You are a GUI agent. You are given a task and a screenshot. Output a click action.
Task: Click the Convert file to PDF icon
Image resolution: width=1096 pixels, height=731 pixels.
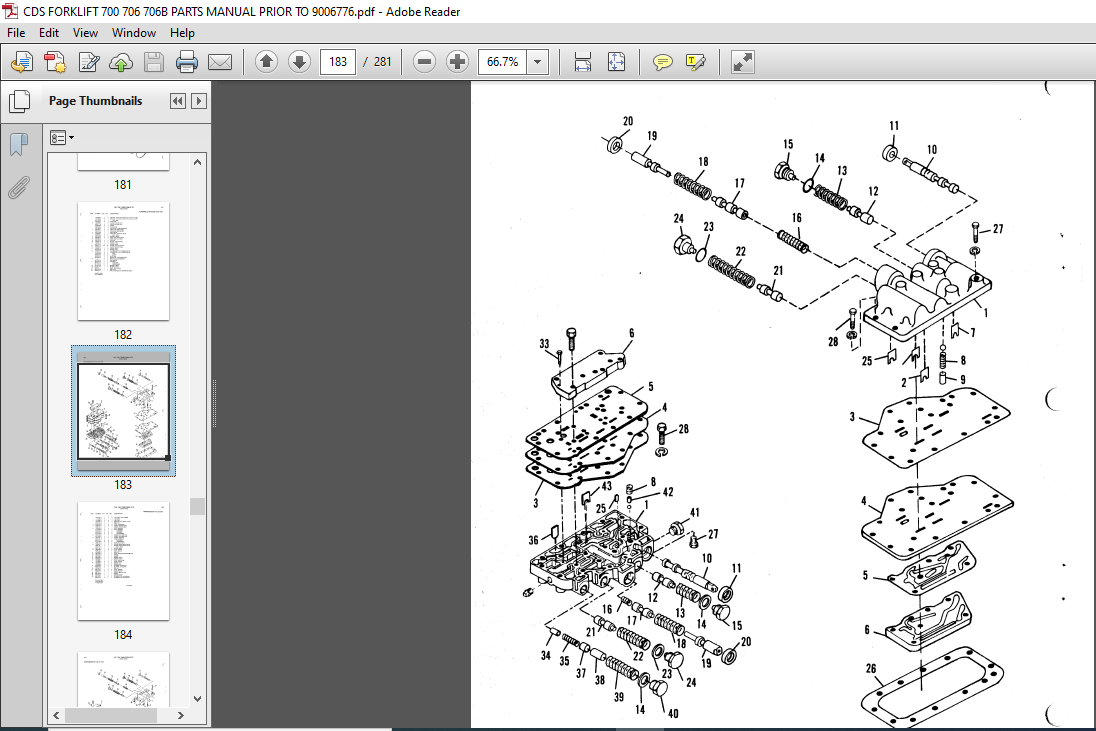55,62
